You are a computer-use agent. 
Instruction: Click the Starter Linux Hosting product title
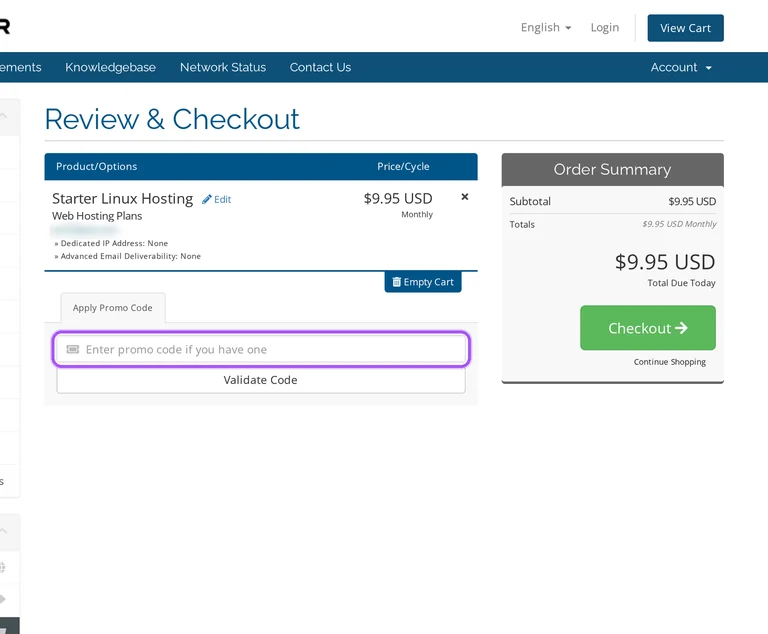(122, 198)
